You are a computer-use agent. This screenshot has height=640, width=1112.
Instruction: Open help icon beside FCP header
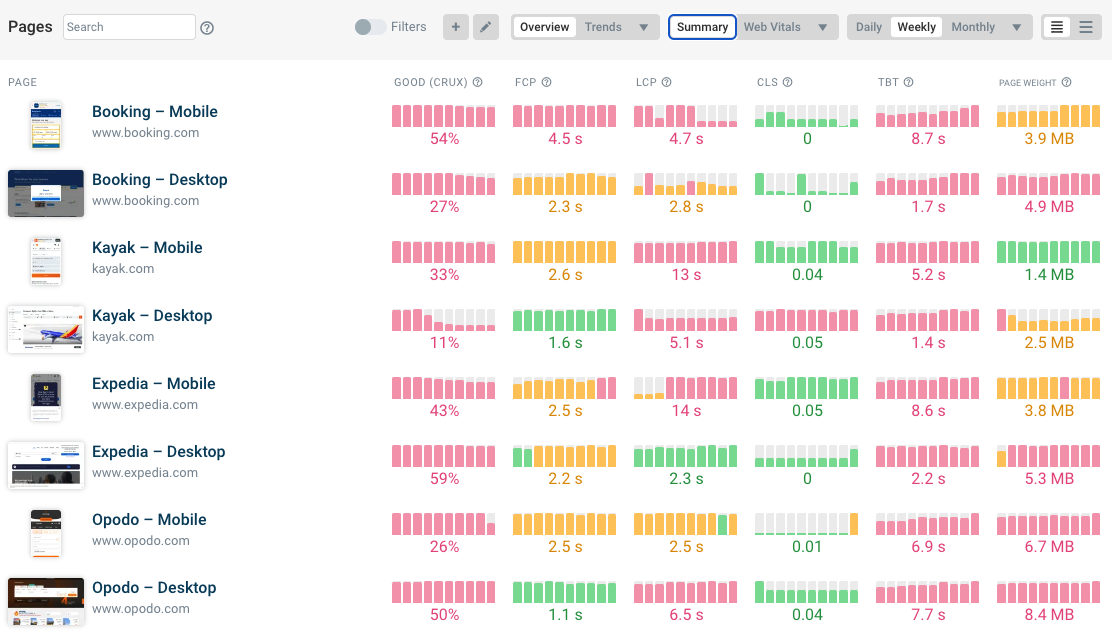click(546, 82)
